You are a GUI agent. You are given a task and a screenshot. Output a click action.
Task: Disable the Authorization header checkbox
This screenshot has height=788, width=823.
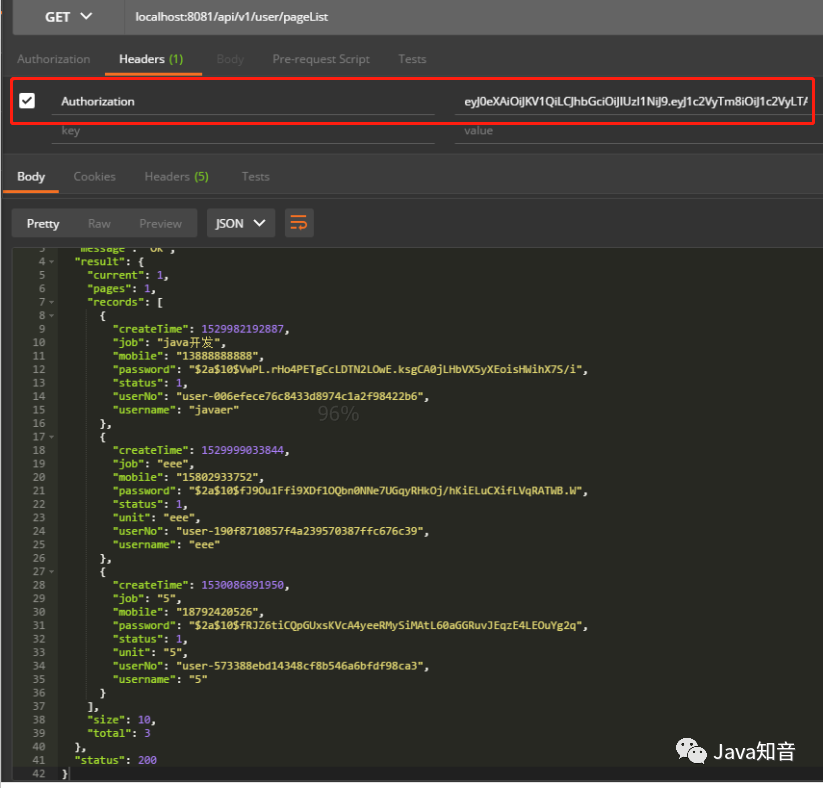[x=27, y=101]
